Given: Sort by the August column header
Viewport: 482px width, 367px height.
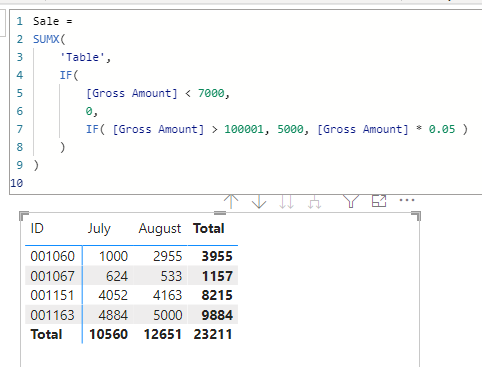Looking at the screenshot, I should pyautogui.click(x=160, y=229).
